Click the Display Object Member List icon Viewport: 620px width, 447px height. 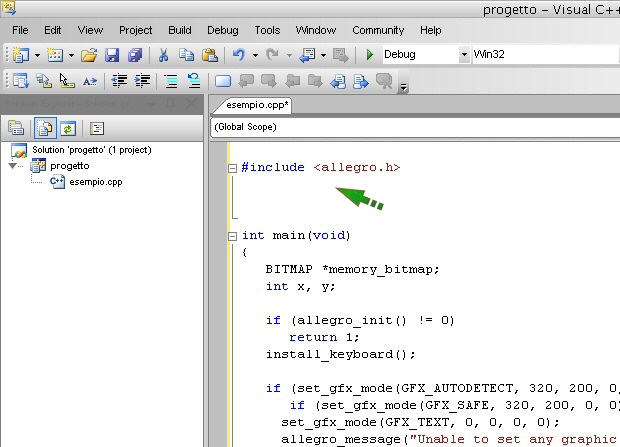tap(21, 81)
